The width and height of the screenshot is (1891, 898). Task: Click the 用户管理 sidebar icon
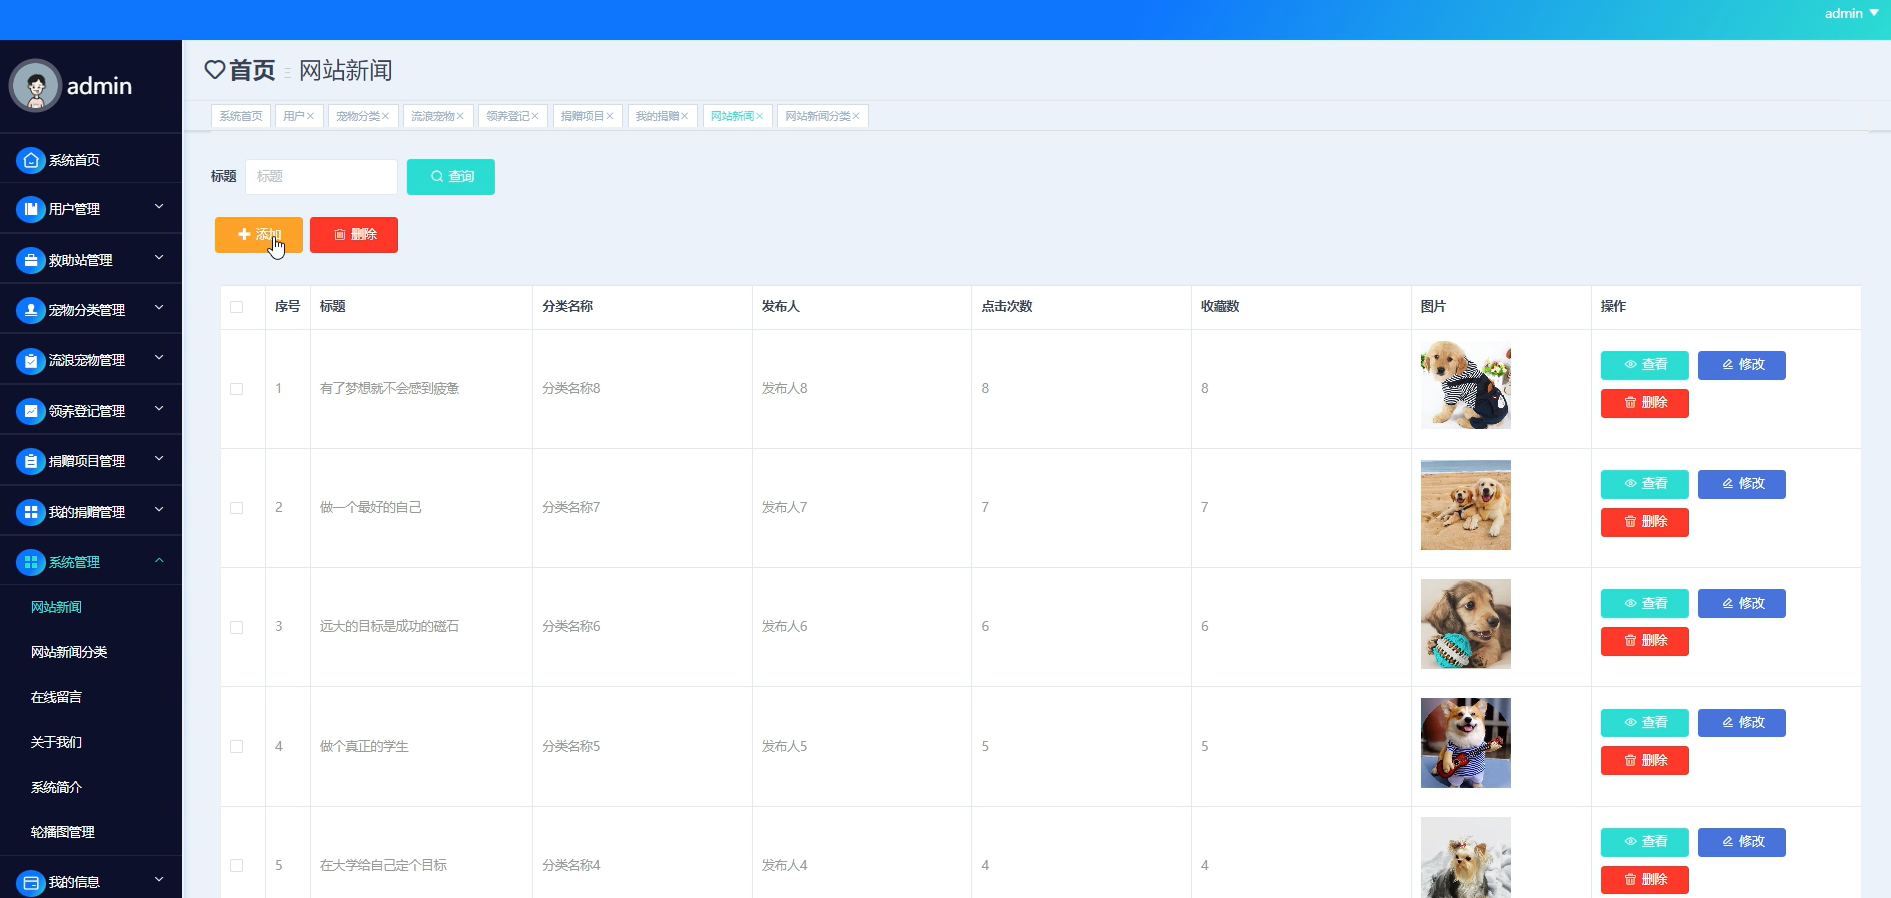pos(31,209)
